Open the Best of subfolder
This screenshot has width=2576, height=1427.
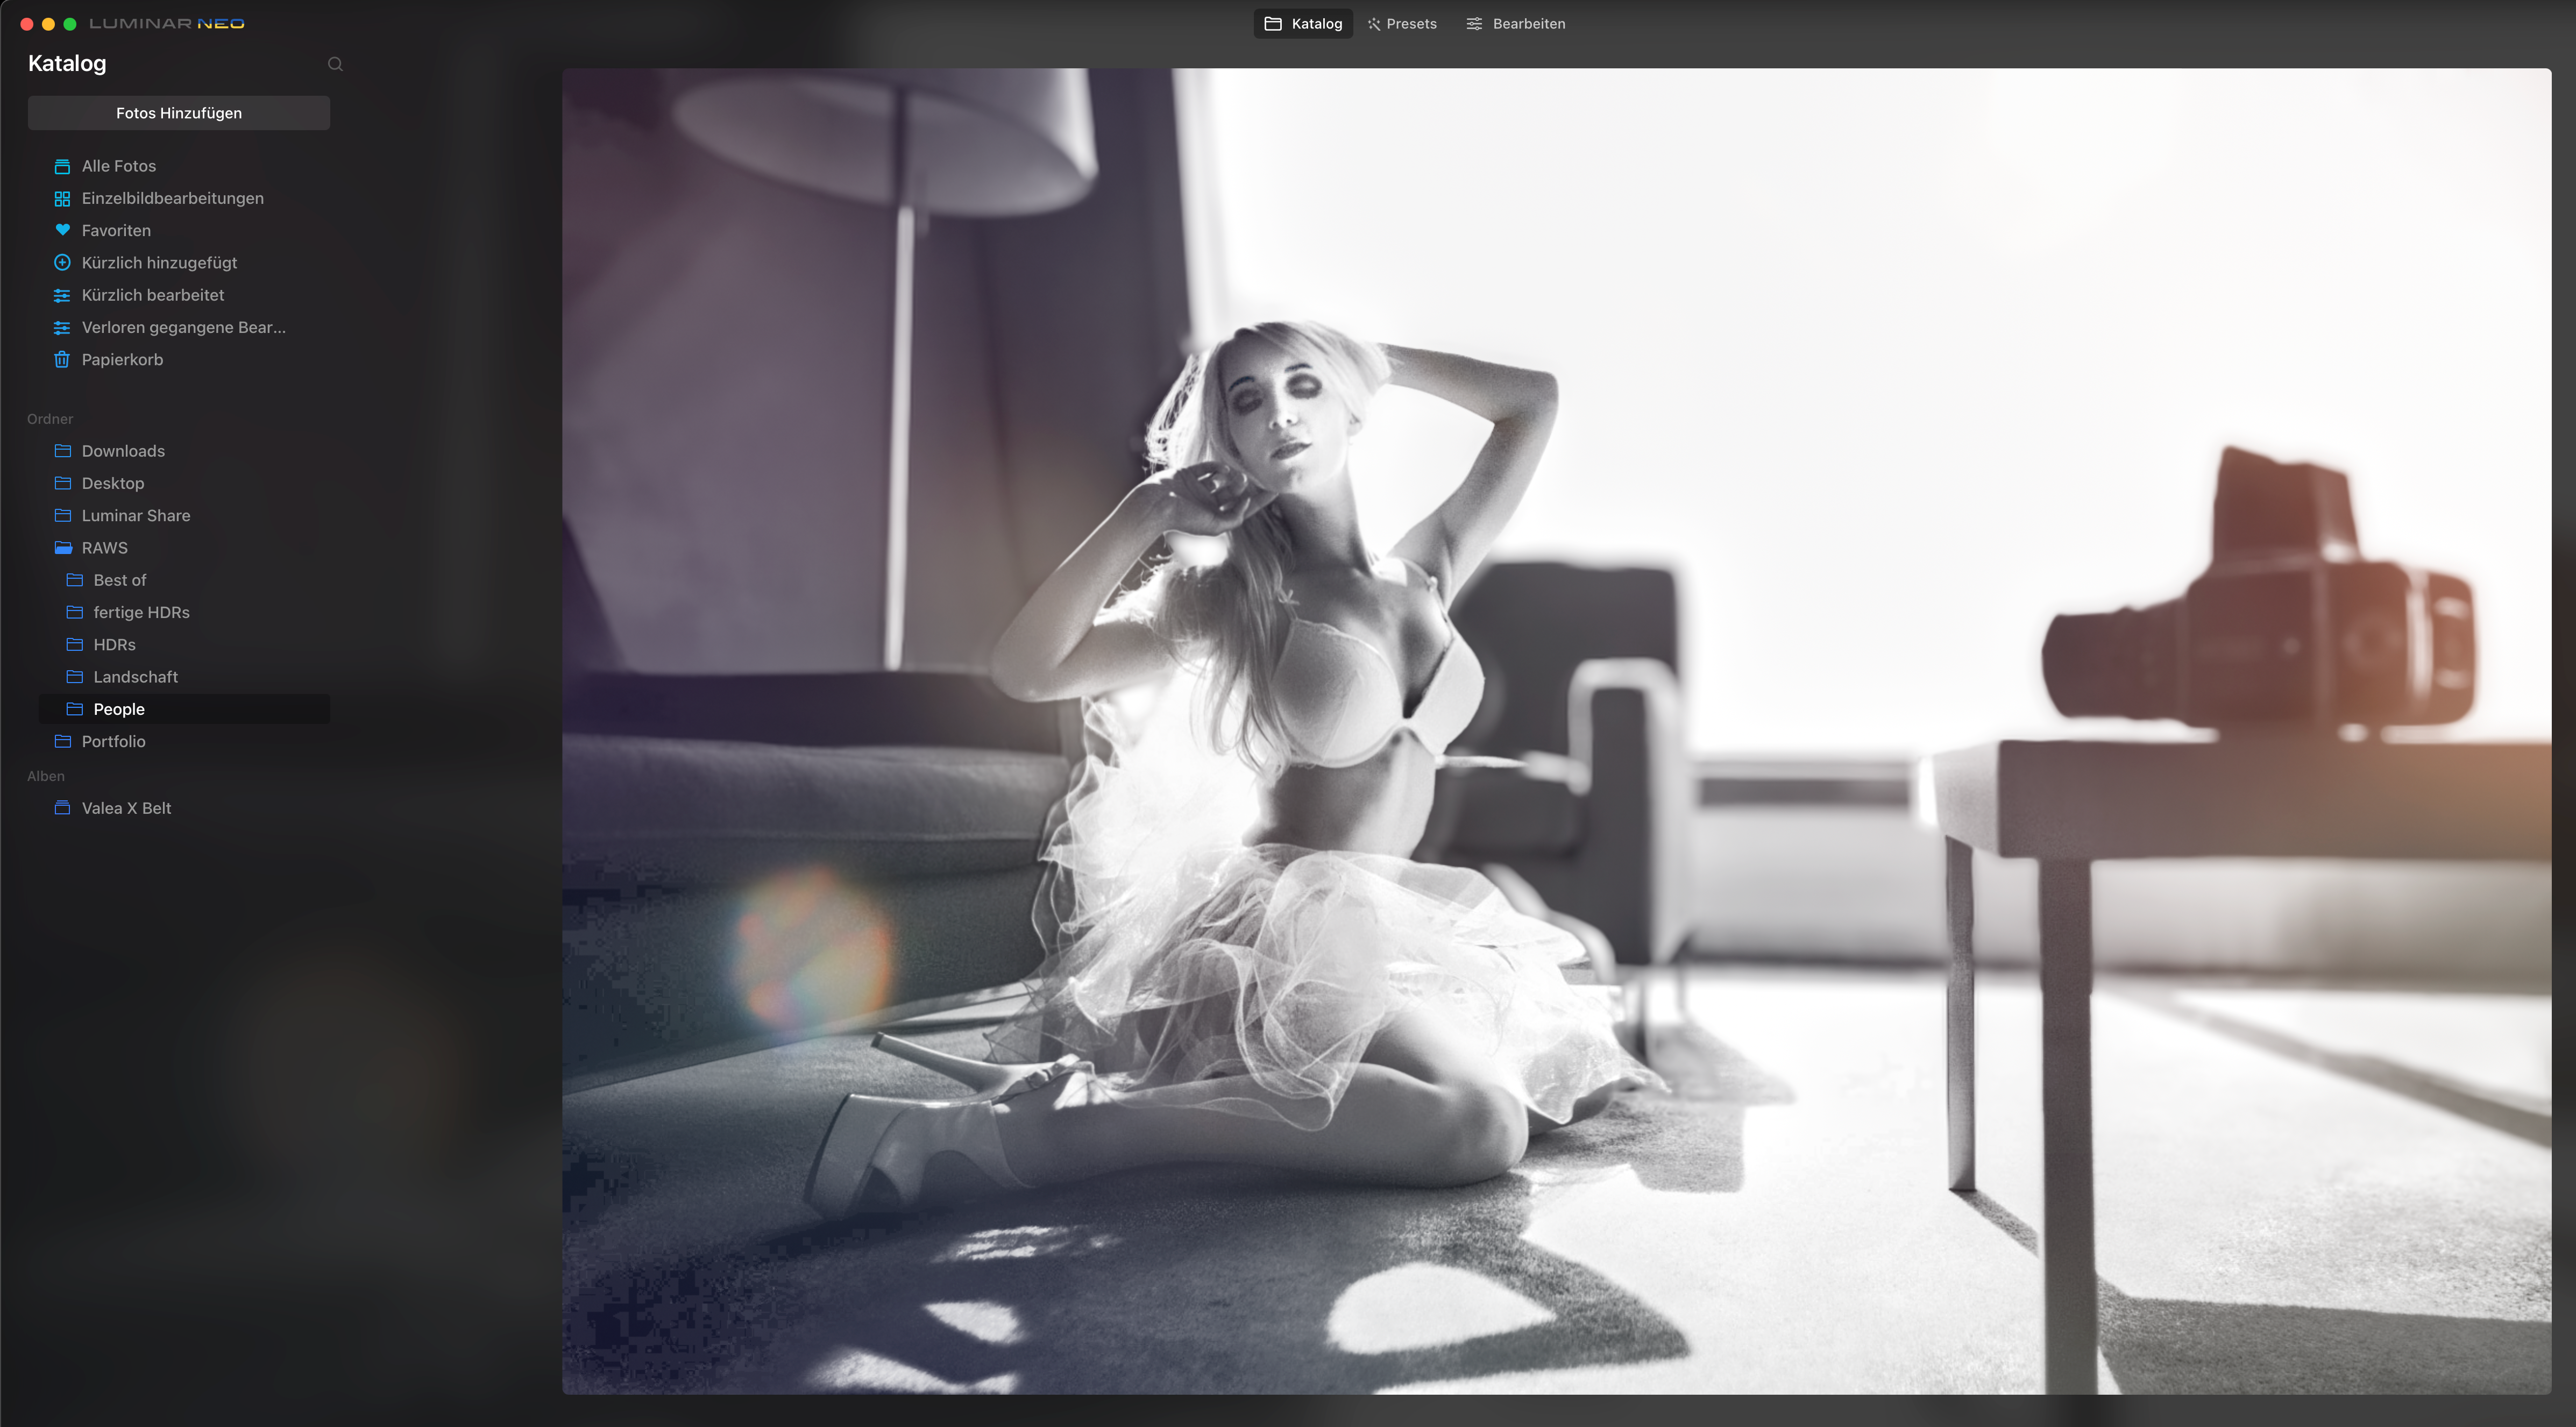pos(120,580)
